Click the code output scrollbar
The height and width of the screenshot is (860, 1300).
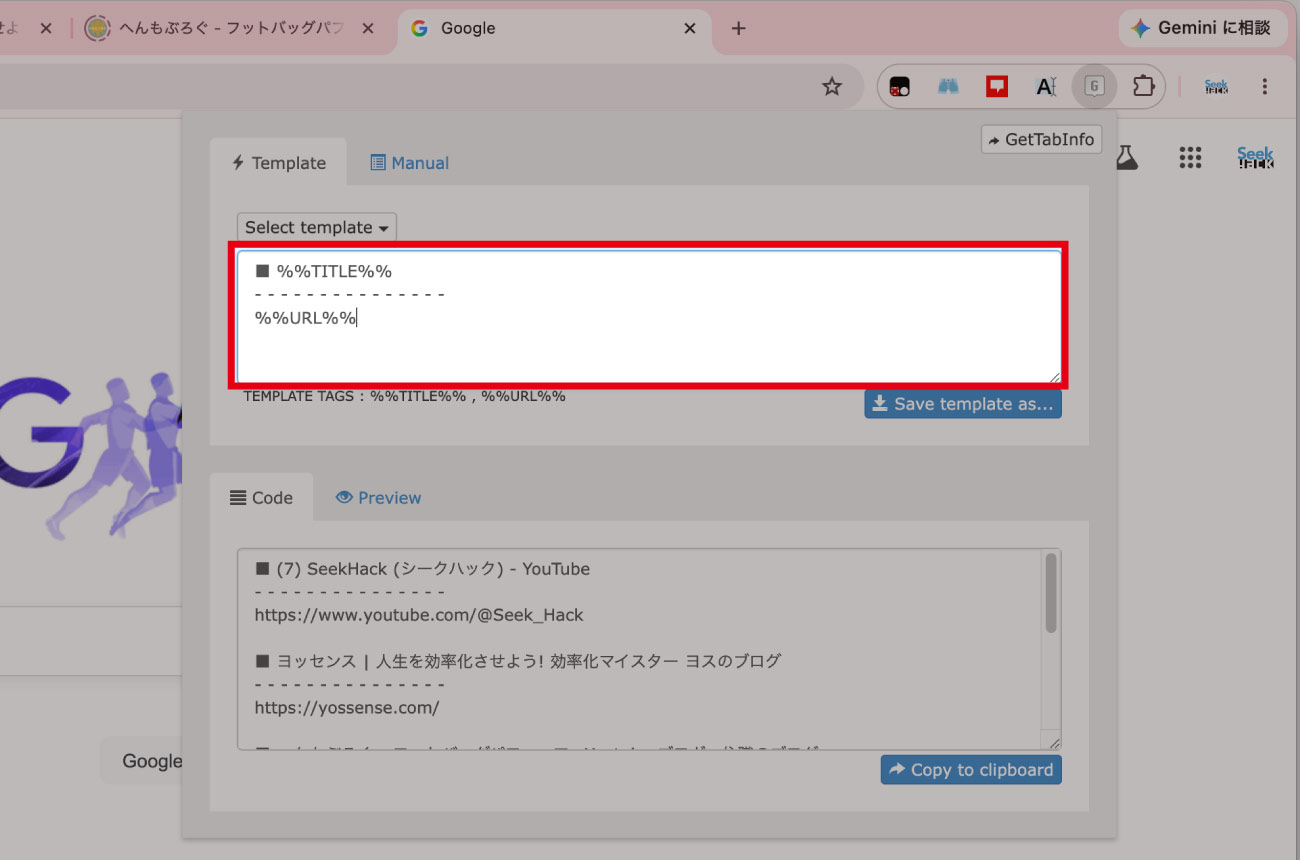point(1051,593)
